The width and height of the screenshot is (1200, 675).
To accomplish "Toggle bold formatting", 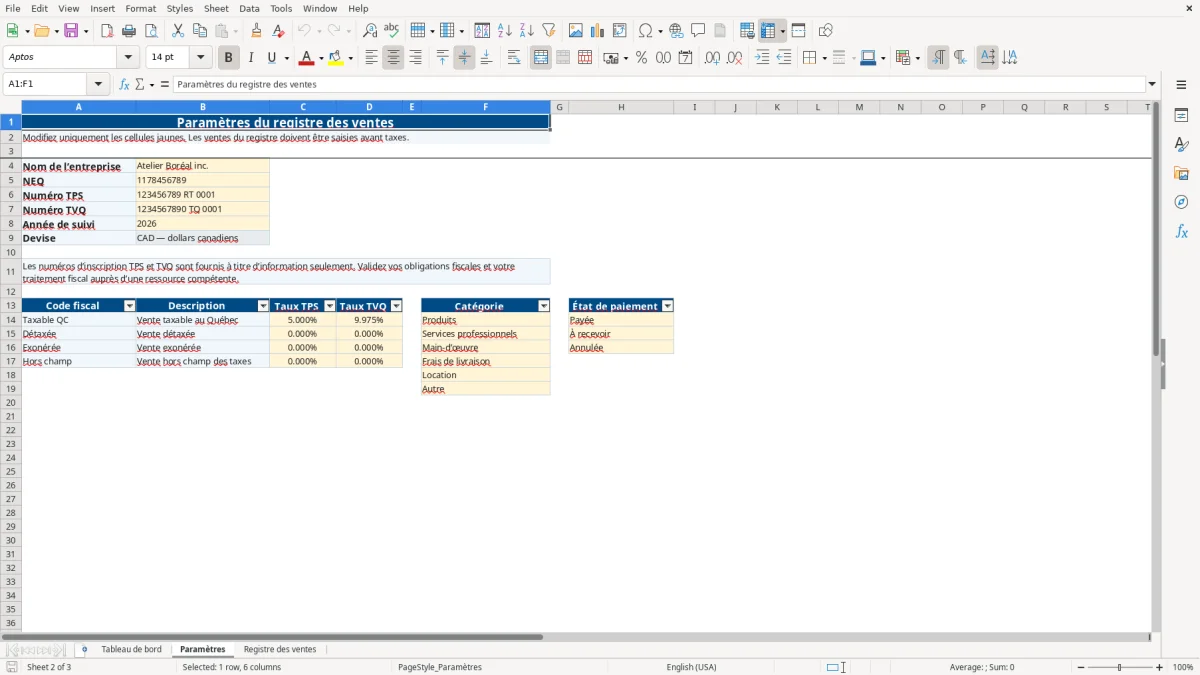I will point(229,58).
